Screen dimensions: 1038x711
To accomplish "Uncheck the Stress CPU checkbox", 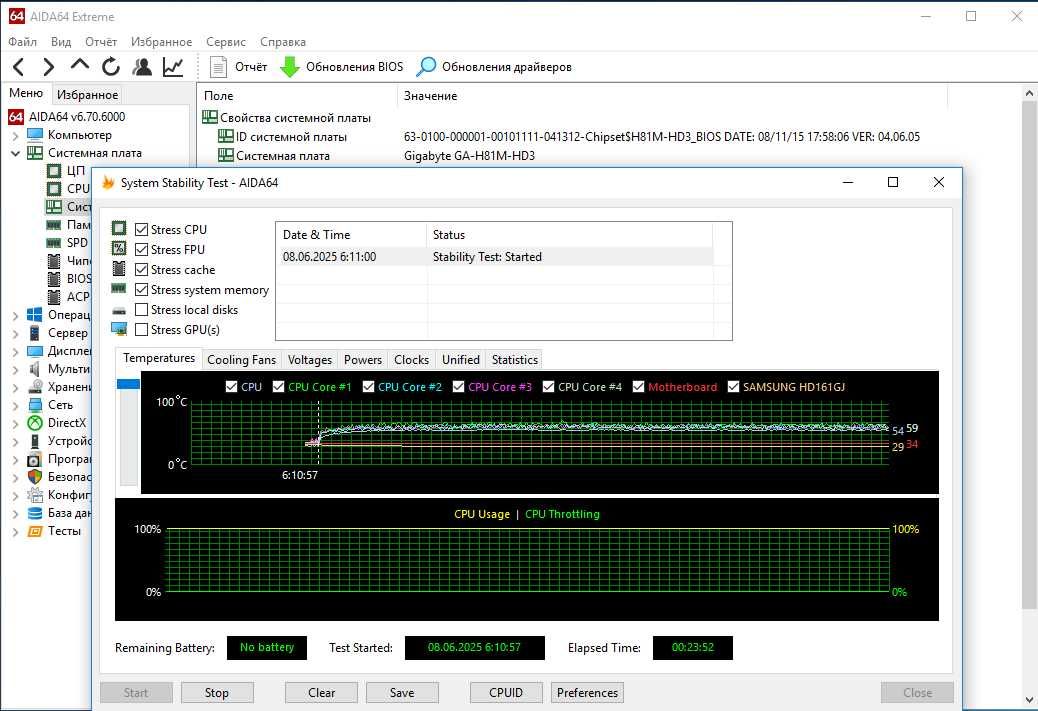I will pyautogui.click(x=141, y=229).
